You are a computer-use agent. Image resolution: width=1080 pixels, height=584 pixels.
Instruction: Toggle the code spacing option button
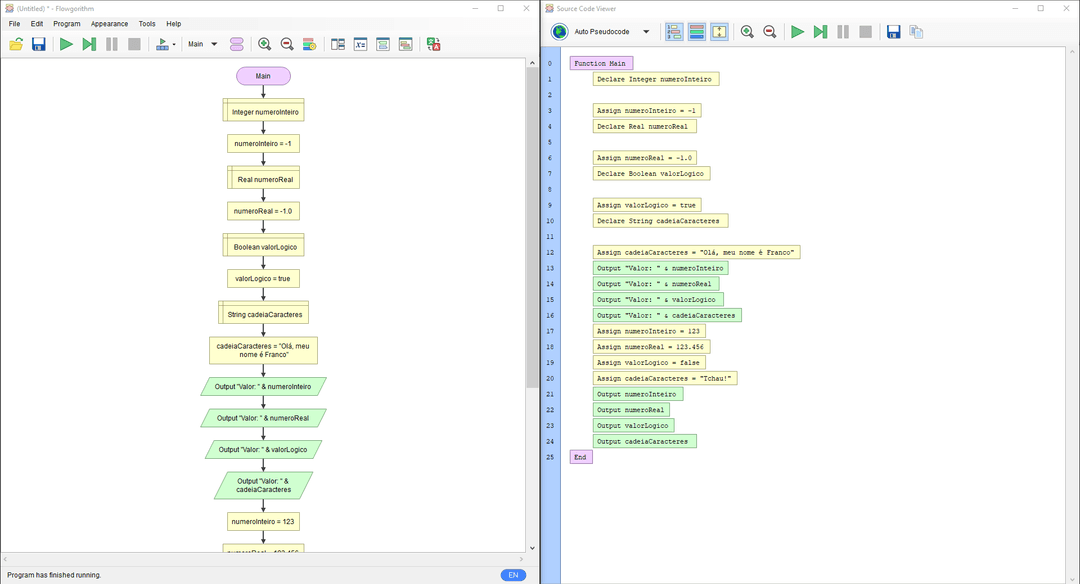(x=720, y=32)
